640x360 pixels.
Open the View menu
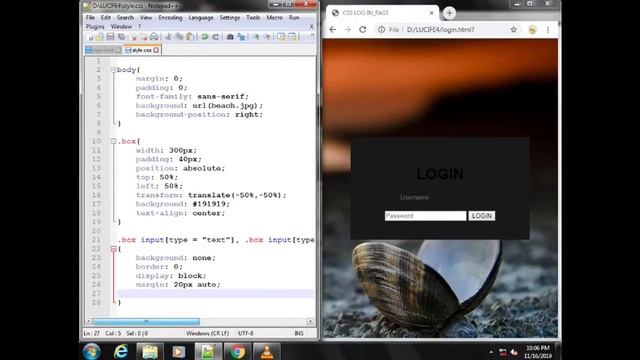[x=146, y=18]
